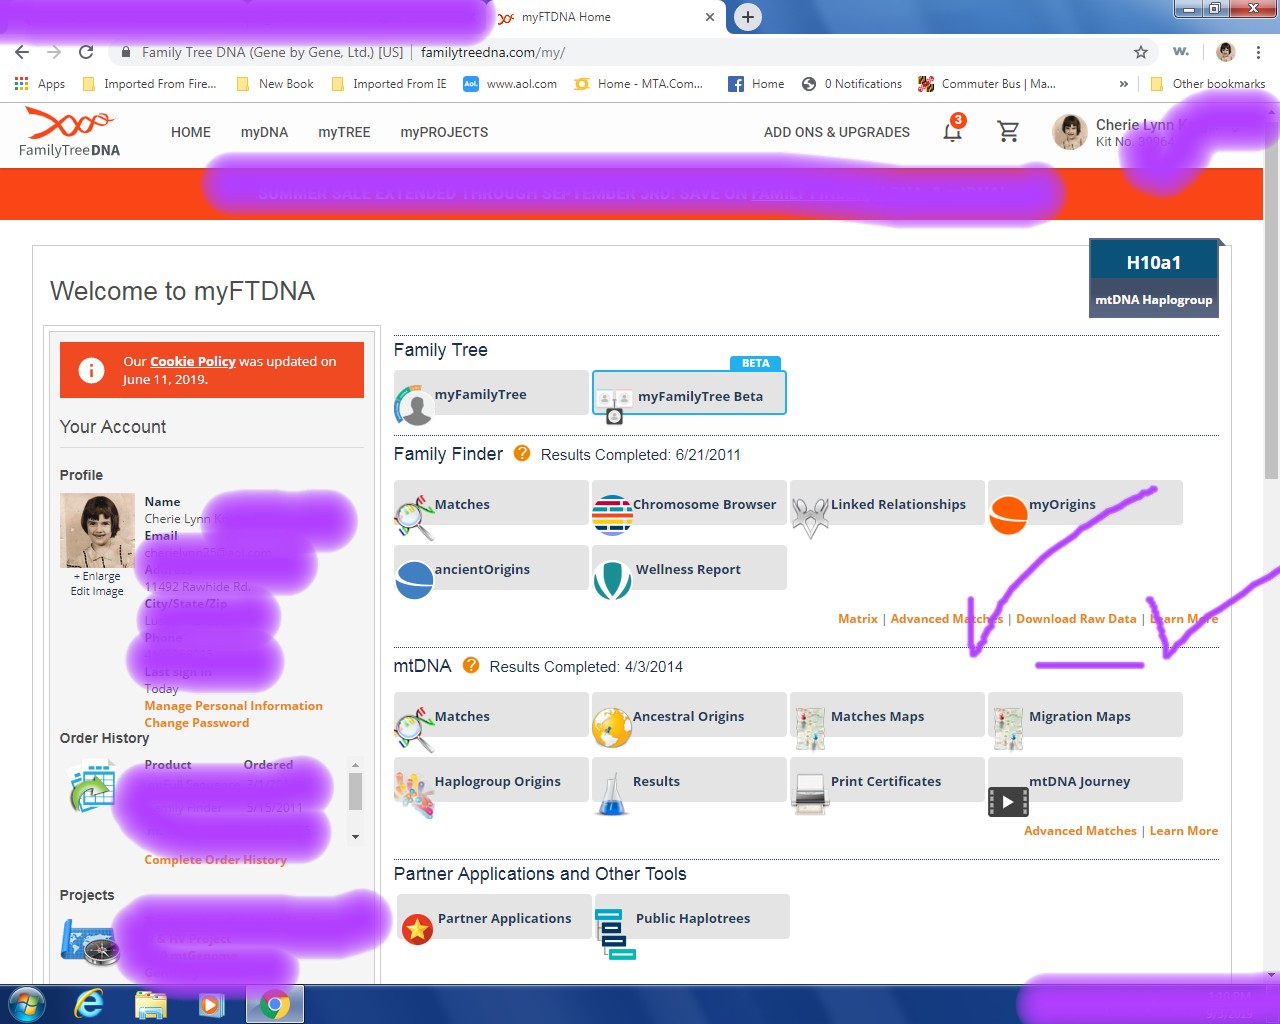Play the mtDNA Journey video
This screenshot has width=1280, height=1024.
point(1008,801)
